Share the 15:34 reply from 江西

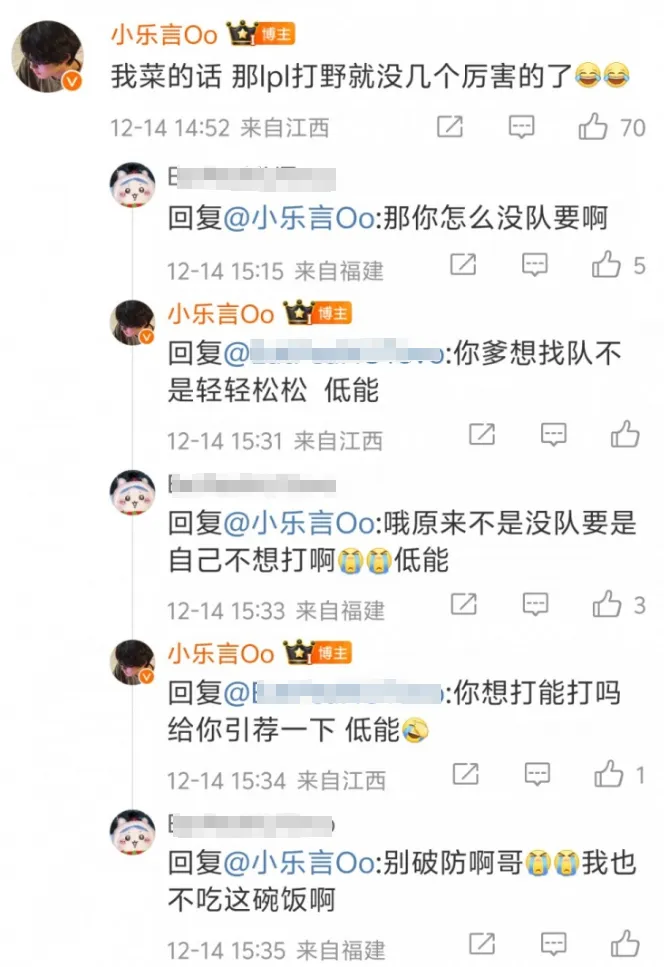click(465, 774)
